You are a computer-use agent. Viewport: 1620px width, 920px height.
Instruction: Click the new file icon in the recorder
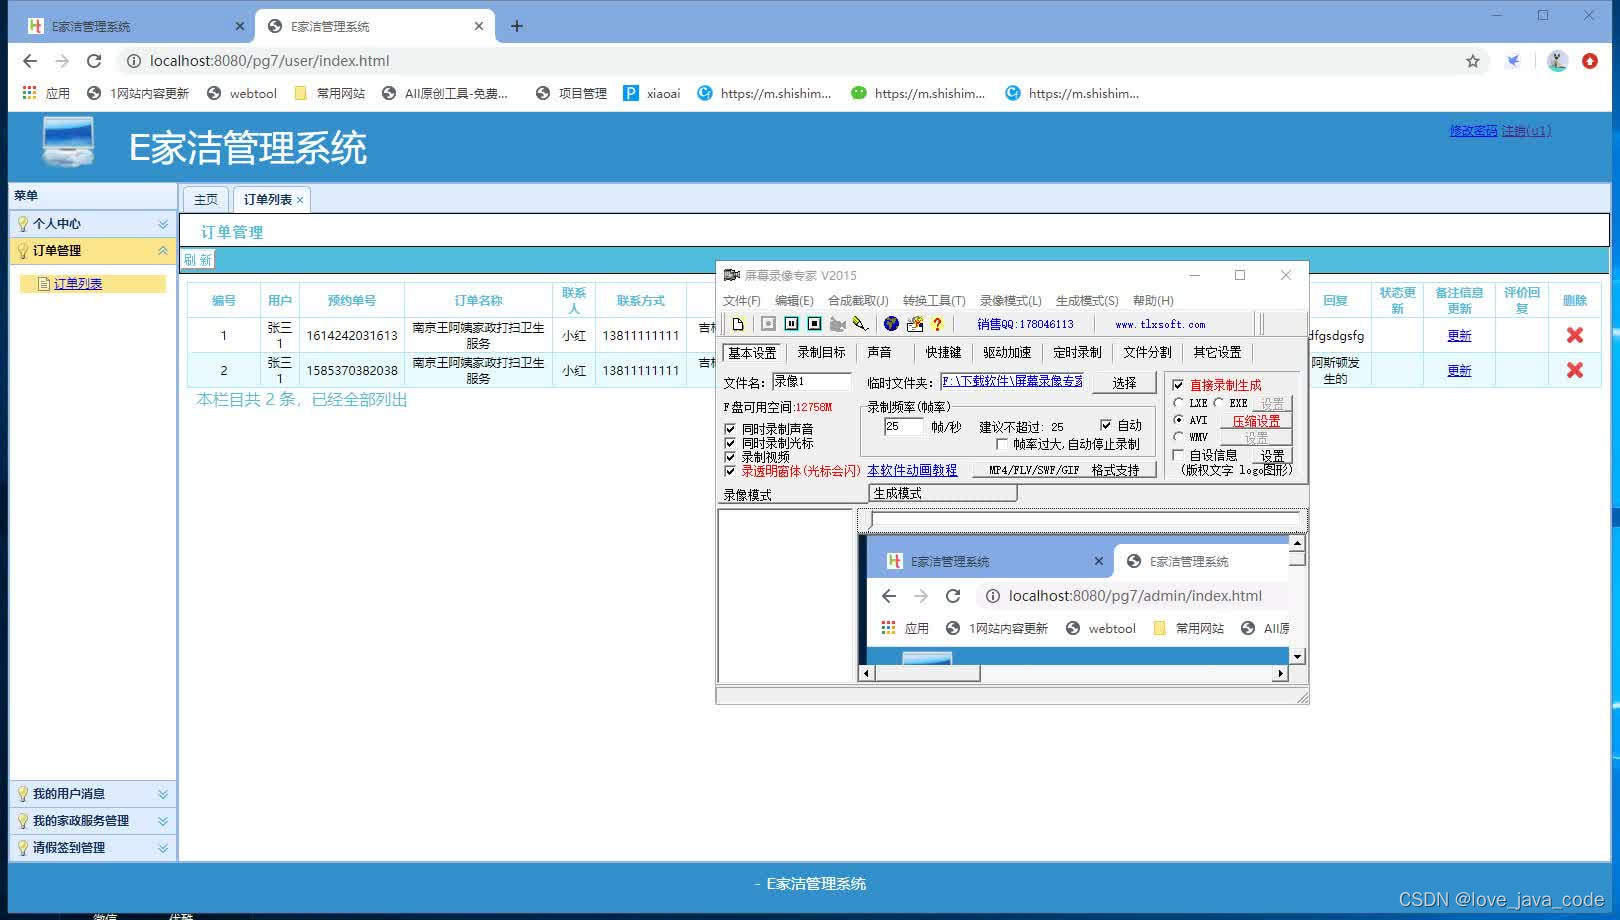[x=739, y=324]
